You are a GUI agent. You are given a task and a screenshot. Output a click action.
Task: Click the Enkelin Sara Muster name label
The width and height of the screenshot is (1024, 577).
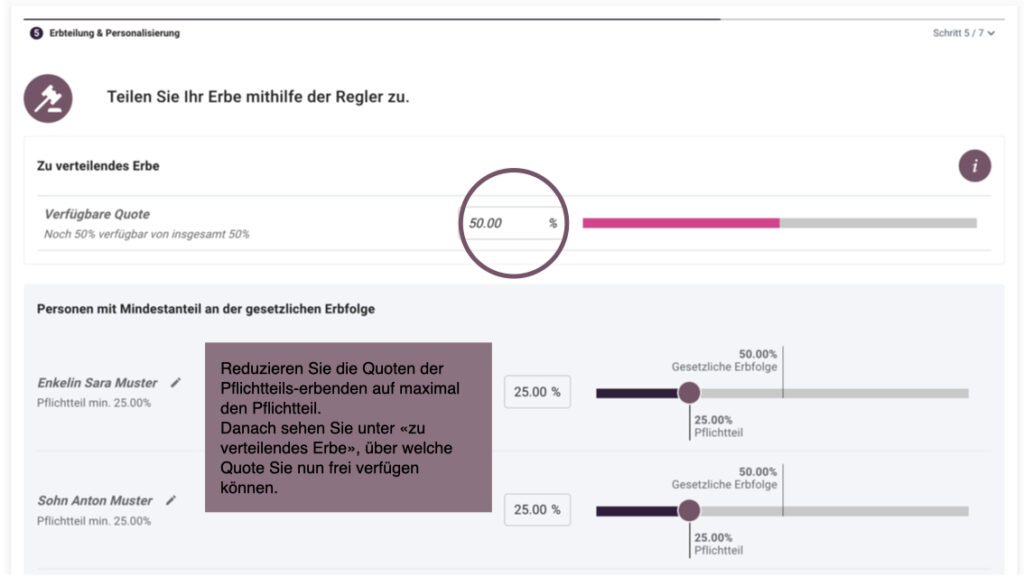[97, 383]
